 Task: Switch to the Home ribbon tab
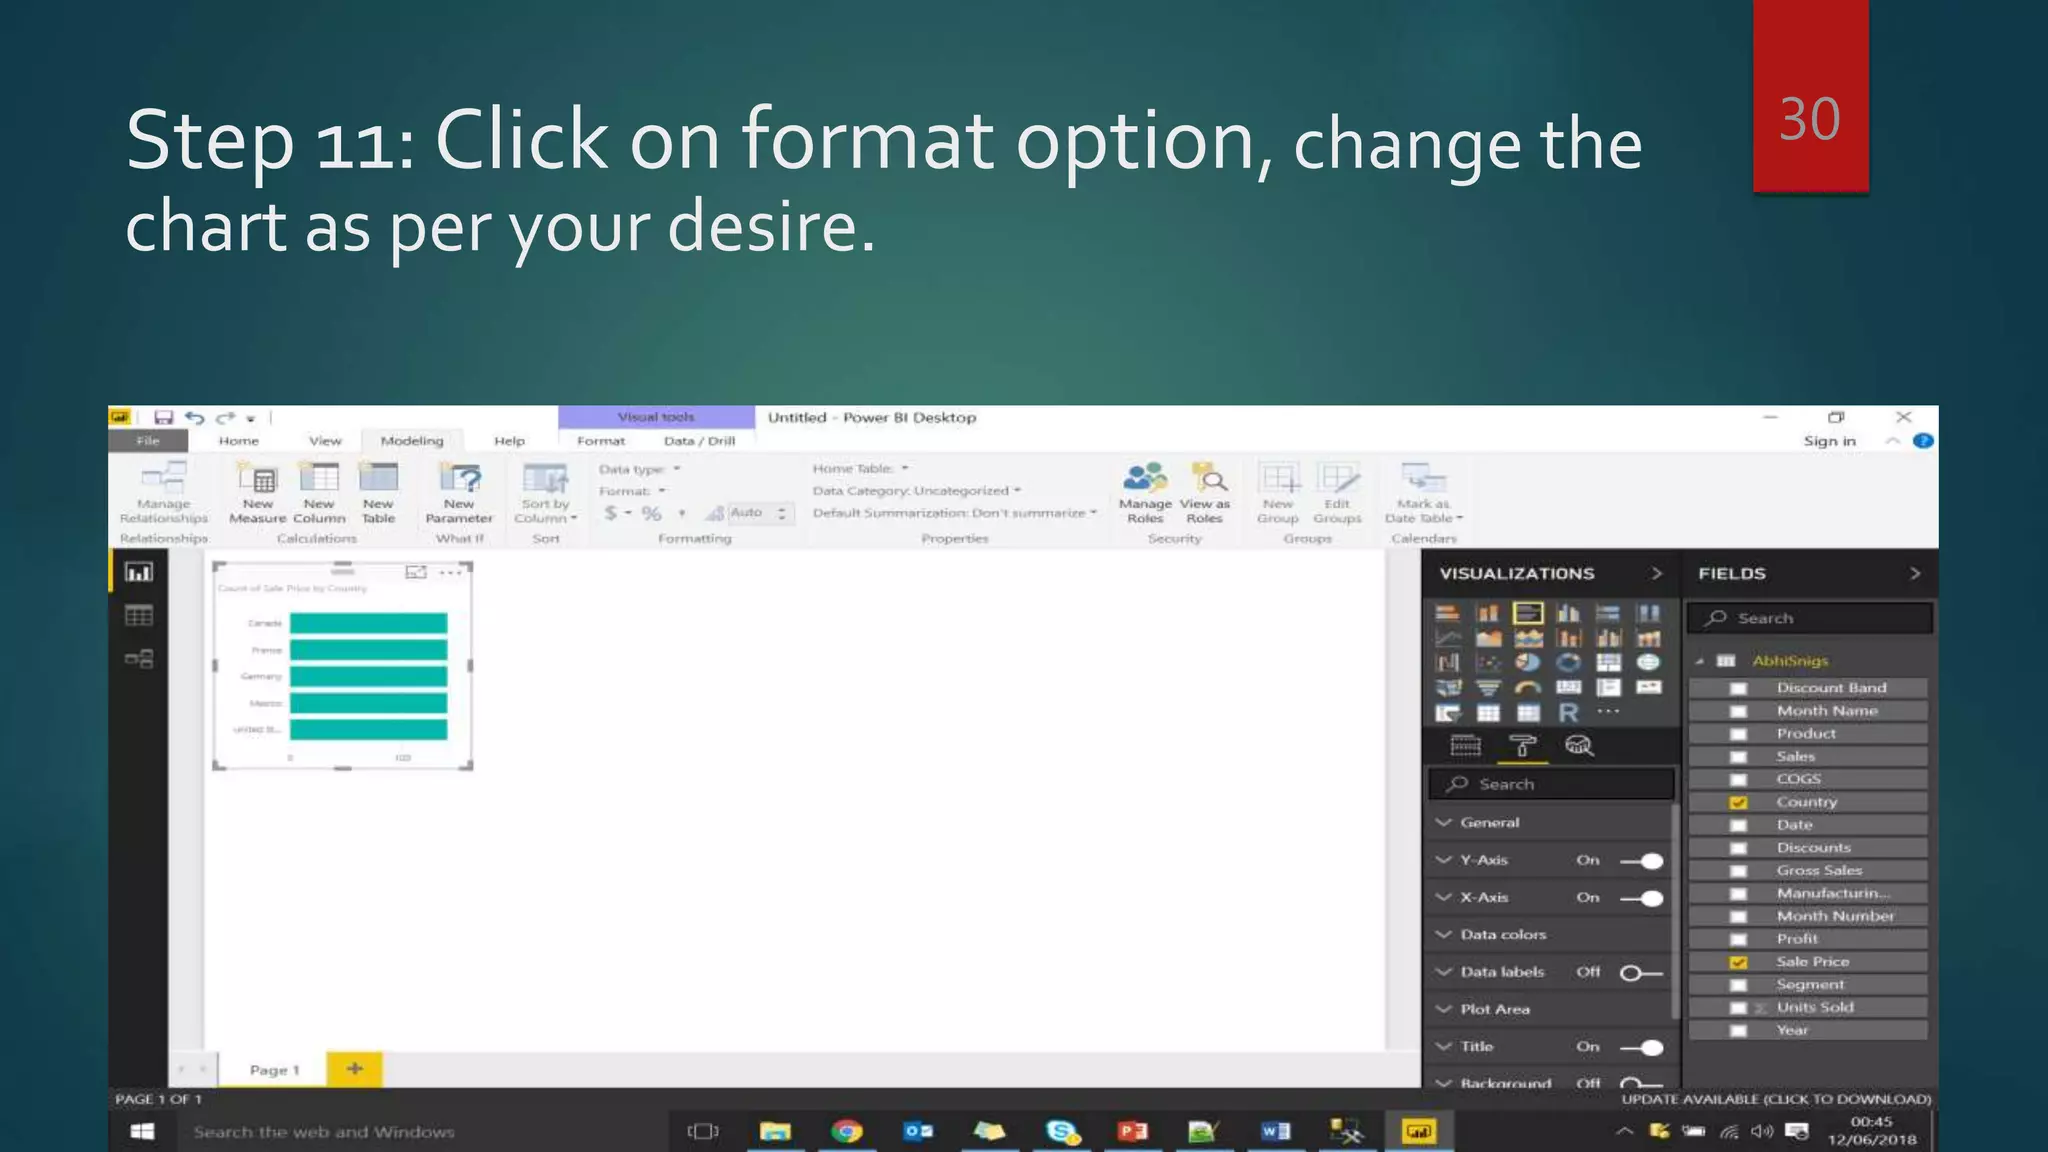pos(239,441)
